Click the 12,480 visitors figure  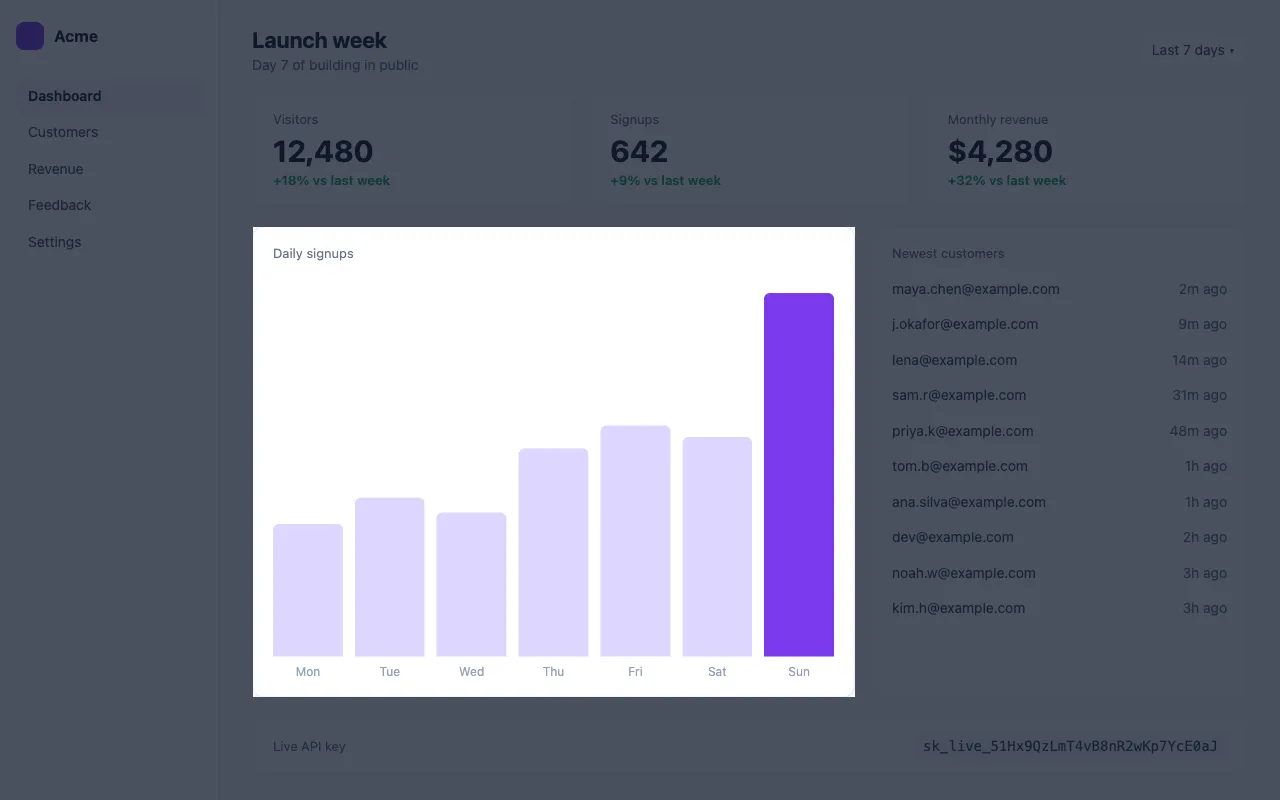323,151
